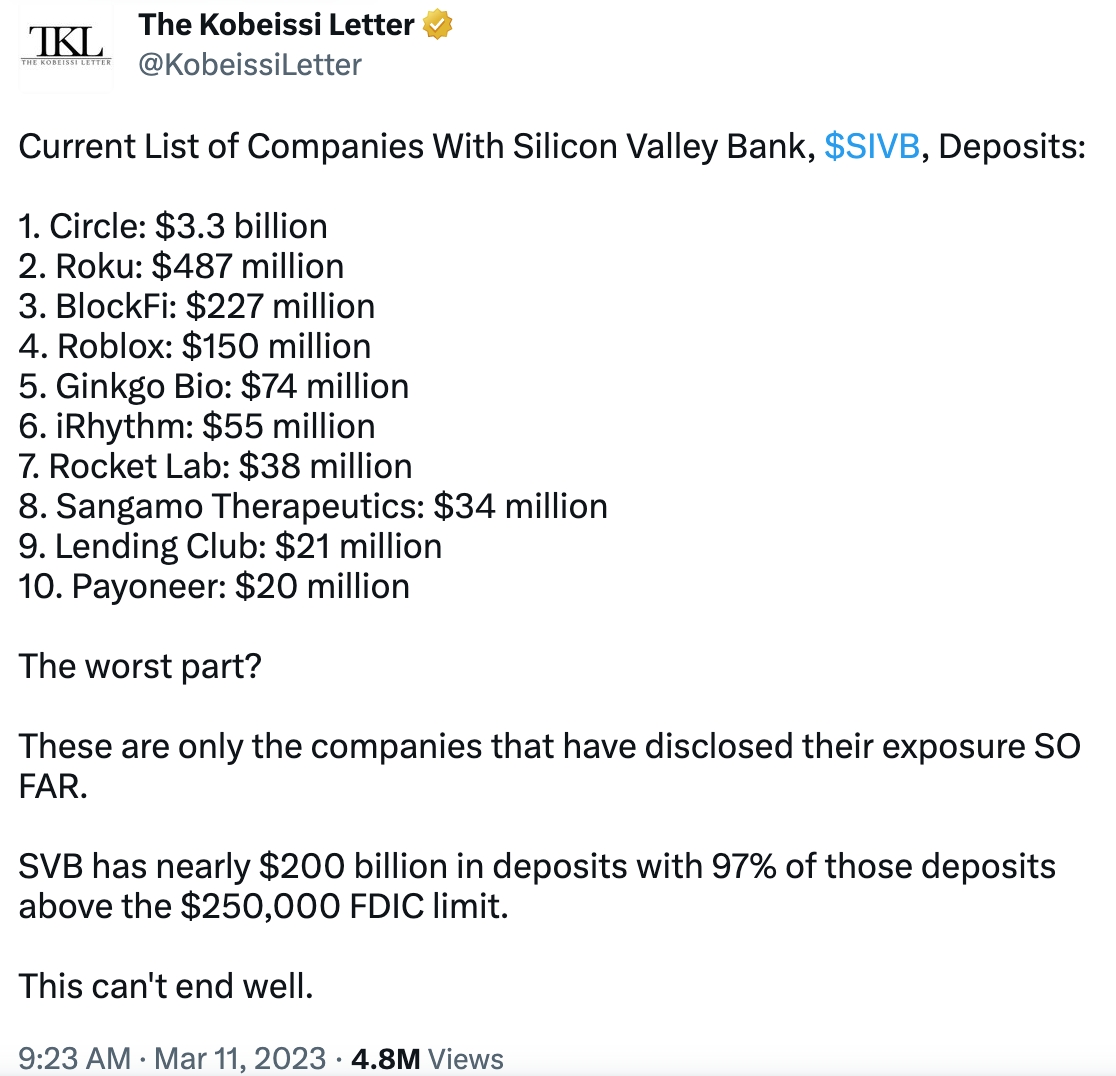Click the Circle $3.3 billion line
Screen dimensions: 1116x1076
point(173,226)
